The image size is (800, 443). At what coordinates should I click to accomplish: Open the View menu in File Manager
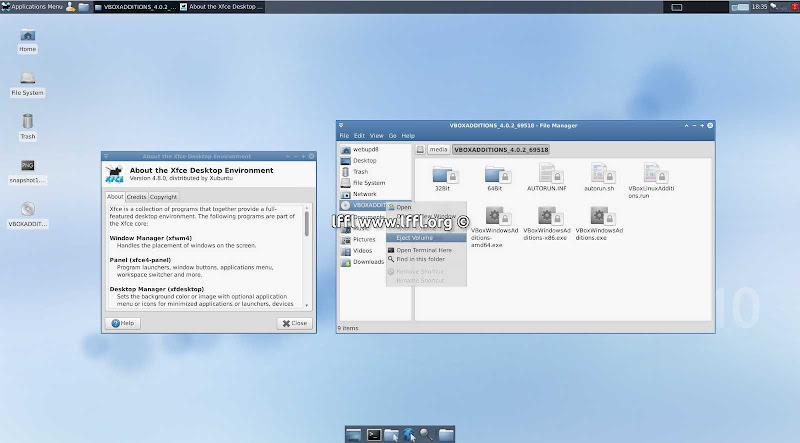coord(376,135)
